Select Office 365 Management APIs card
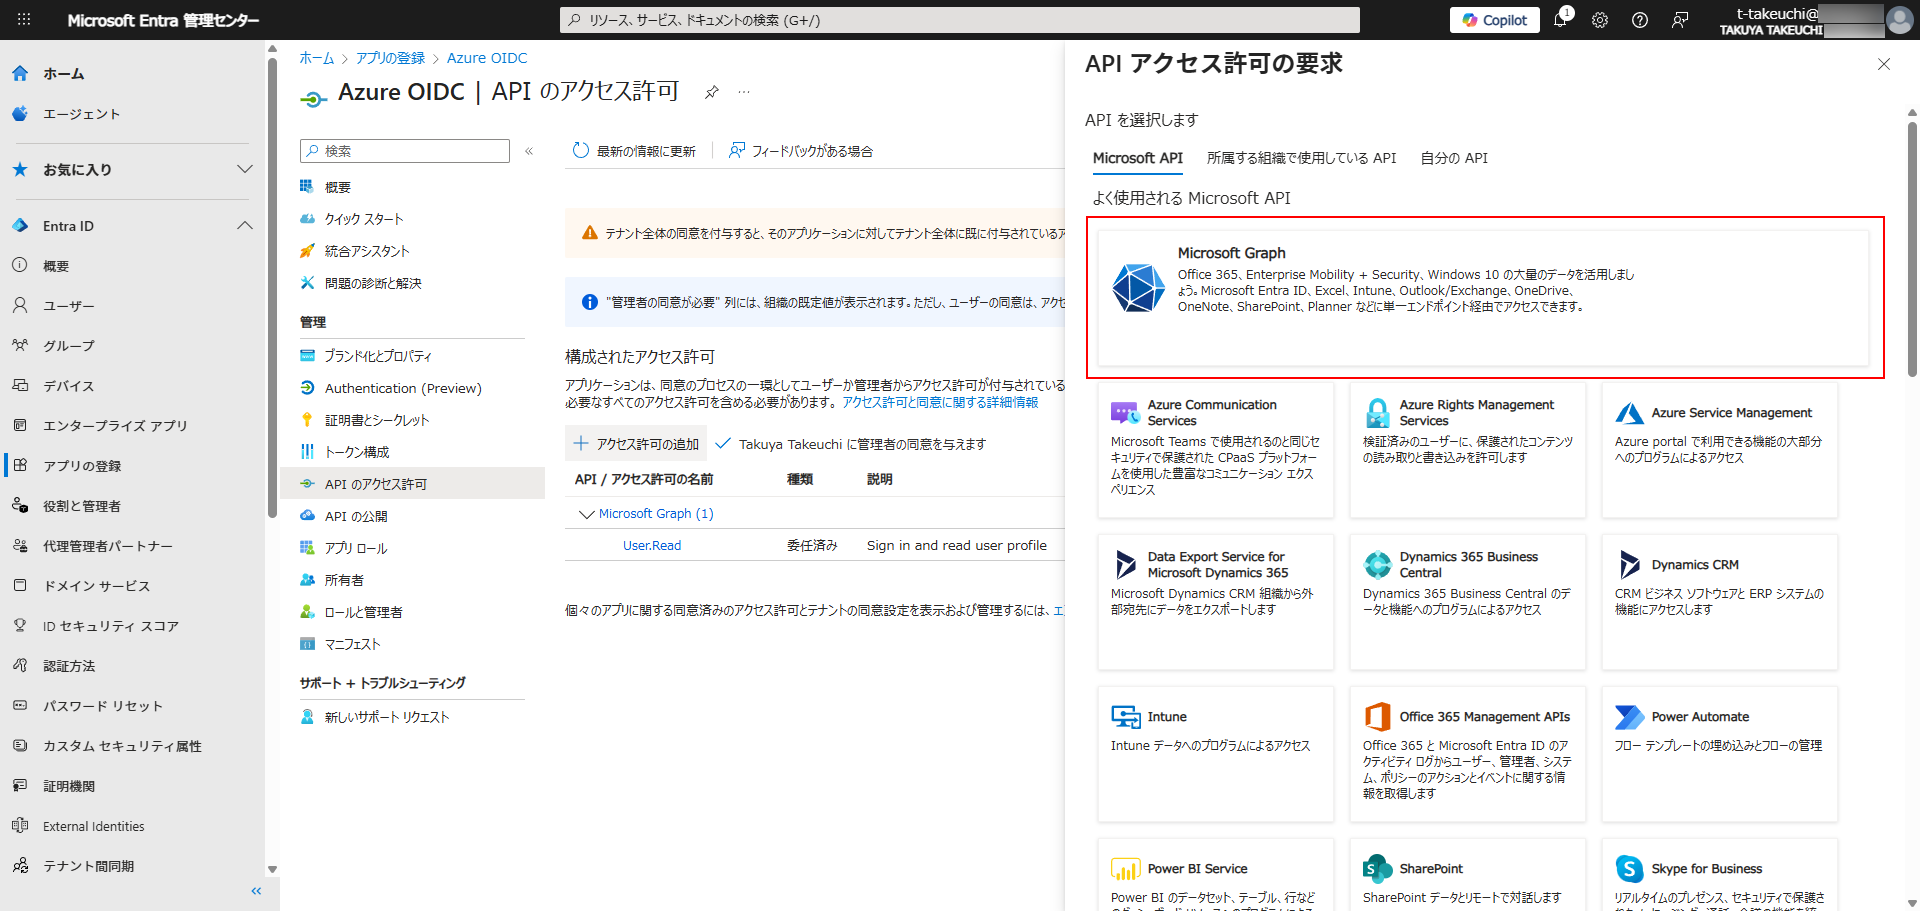 (x=1468, y=754)
